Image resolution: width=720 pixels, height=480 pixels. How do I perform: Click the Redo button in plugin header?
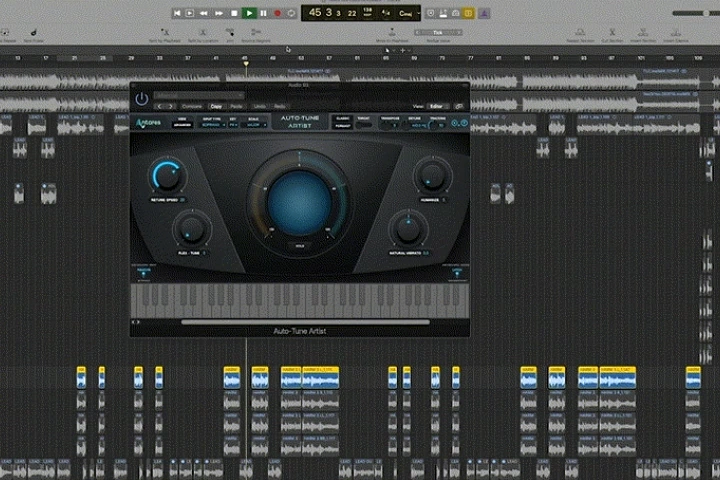click(280, 107)
